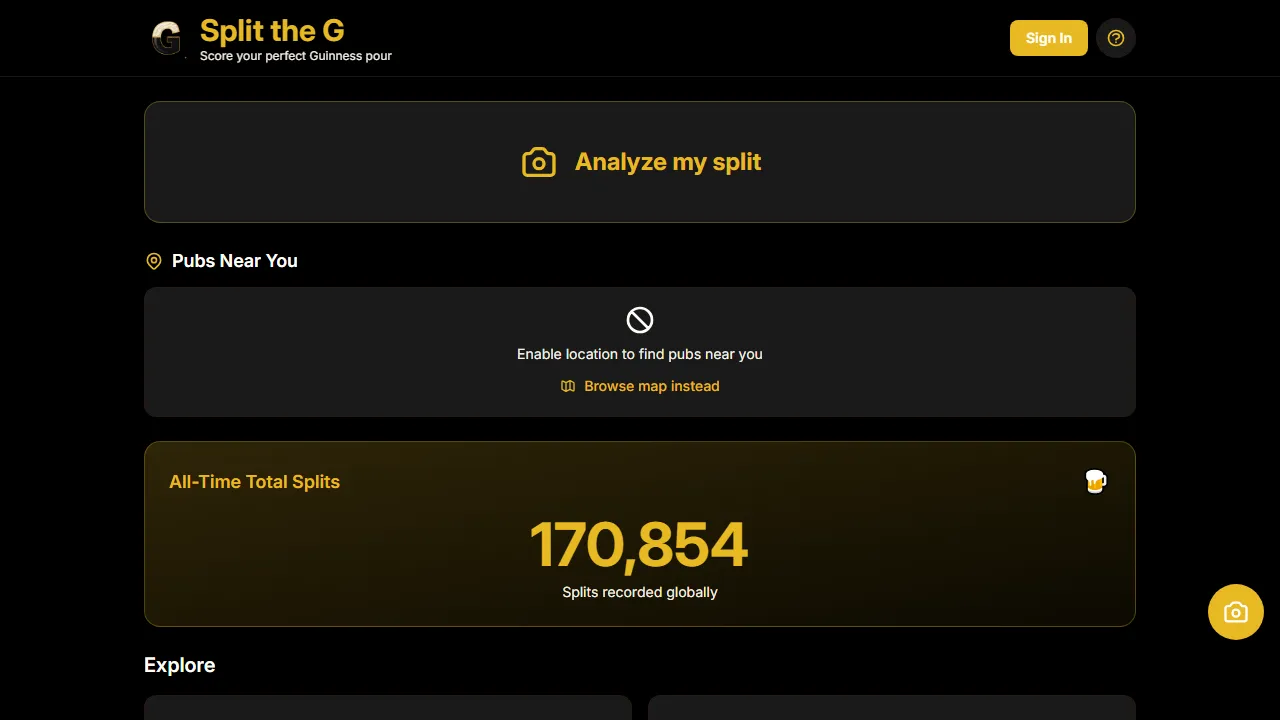Click the location pin beside Pubs Near You
Viewport: 1280px width, 720px height.
coord(154,261)
